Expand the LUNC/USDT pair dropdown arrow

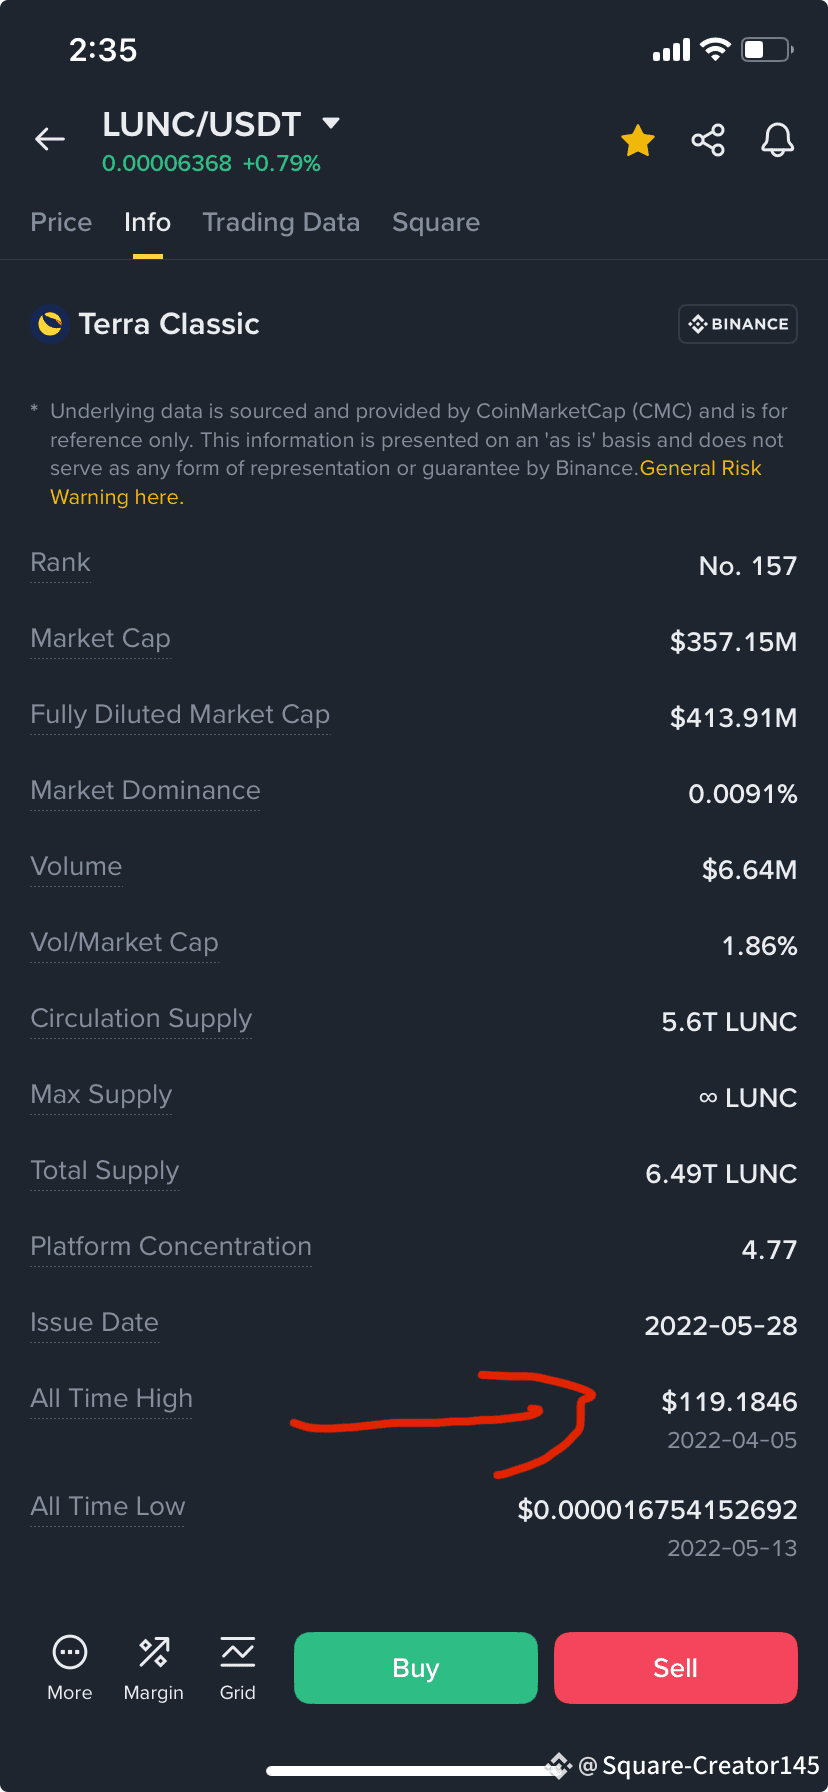[x=331, y=123]
